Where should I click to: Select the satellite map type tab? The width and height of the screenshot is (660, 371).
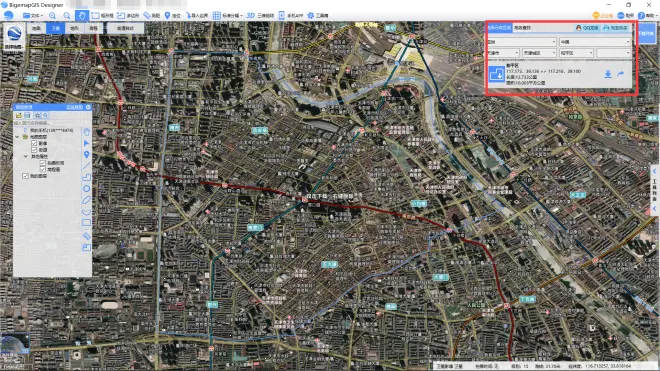[x=56, y=28]
